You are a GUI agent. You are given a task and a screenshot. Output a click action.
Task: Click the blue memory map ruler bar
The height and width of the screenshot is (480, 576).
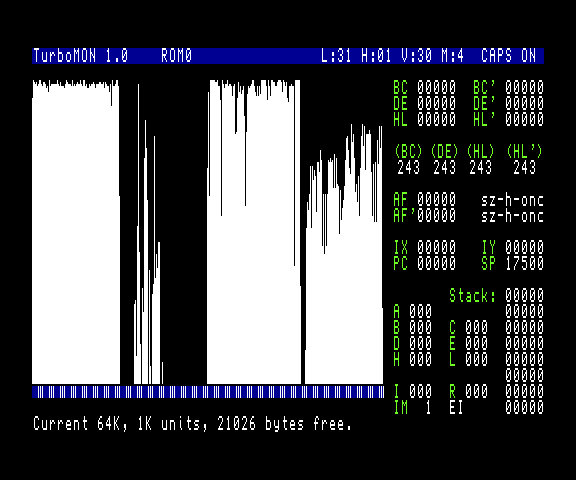pyautogui.click(x=208, y=392)
